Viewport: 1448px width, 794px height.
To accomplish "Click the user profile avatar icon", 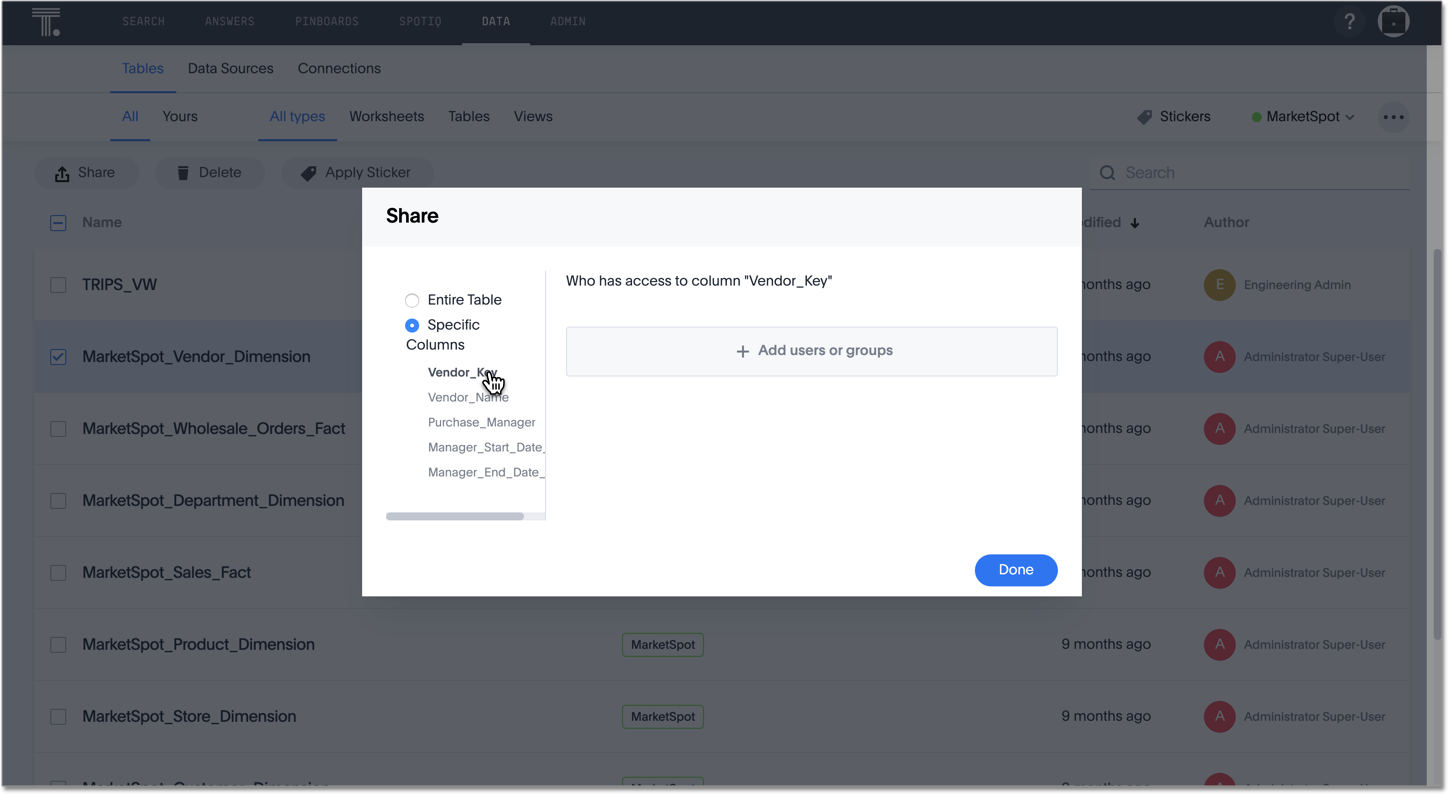I will click(1393, 20).
